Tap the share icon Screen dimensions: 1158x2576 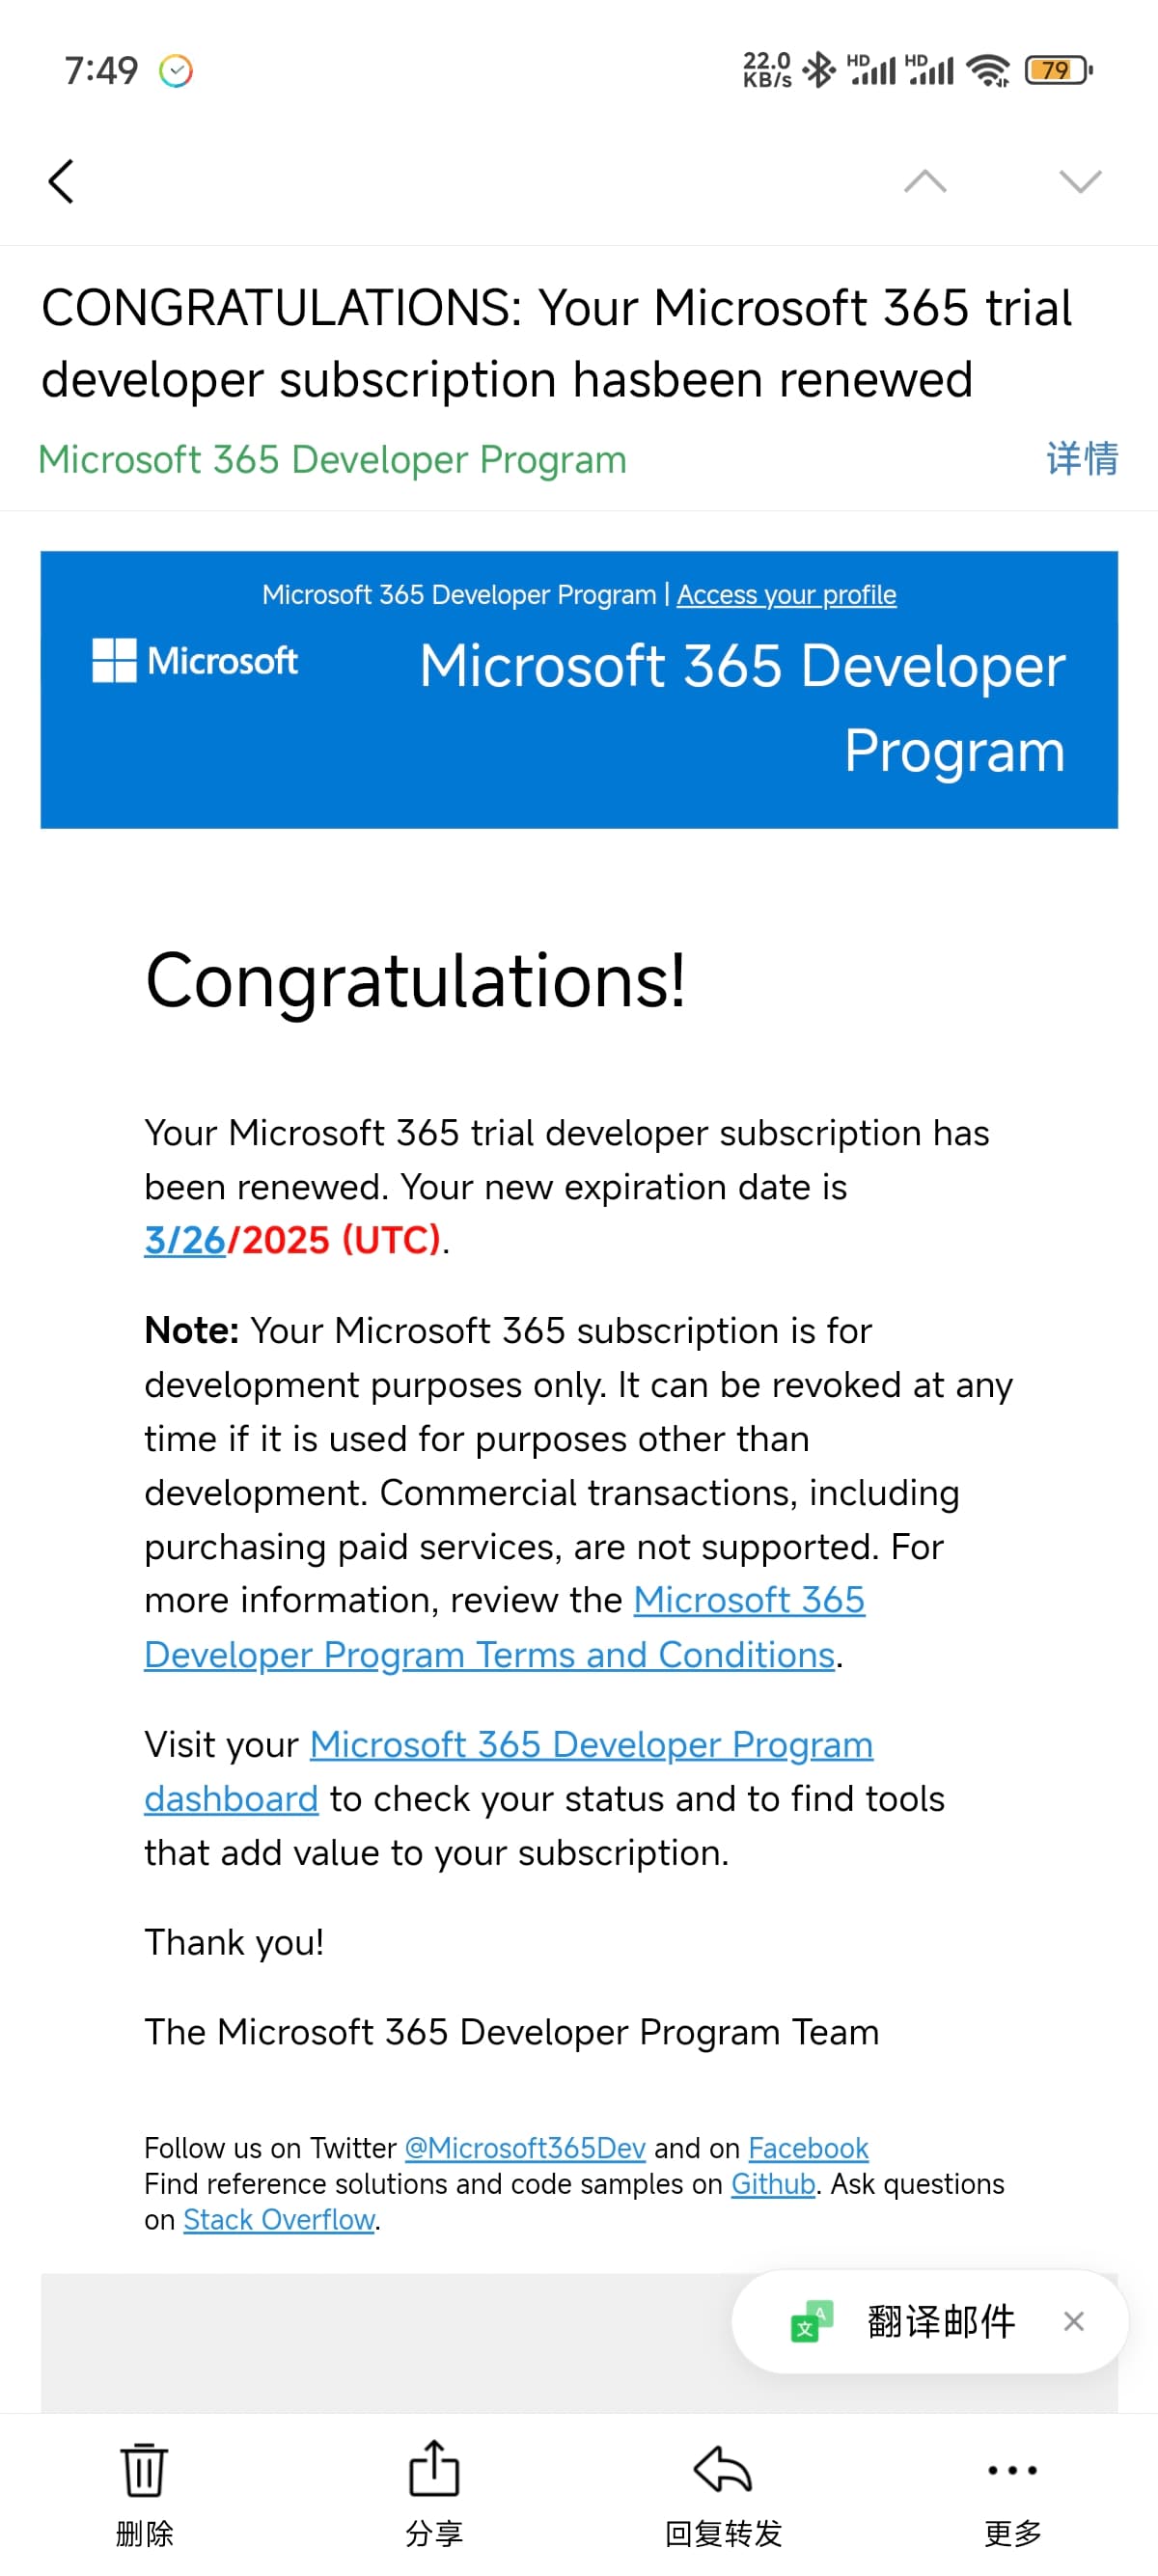tap(434, 2468)
